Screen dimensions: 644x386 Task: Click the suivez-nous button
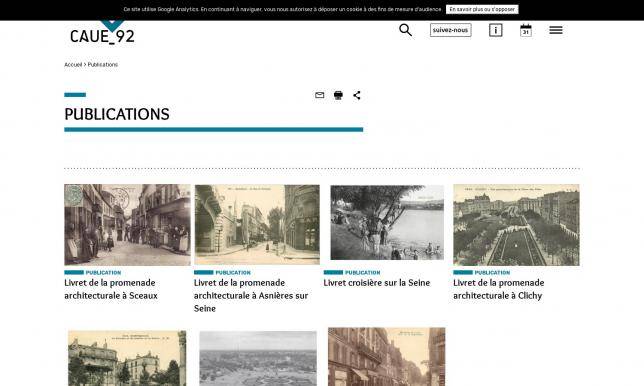(x=451, y=30)
